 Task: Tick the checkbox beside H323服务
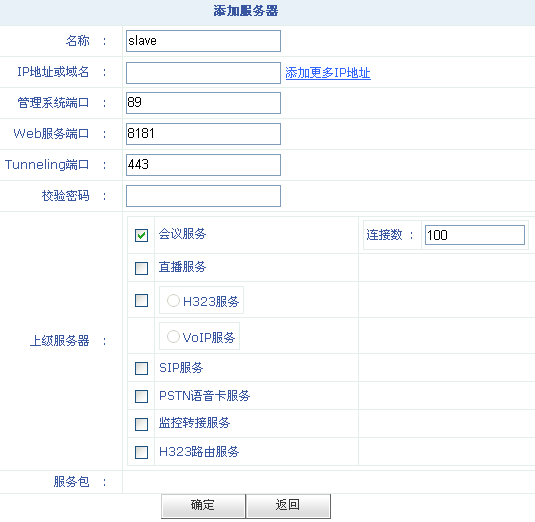coord(141,301)
